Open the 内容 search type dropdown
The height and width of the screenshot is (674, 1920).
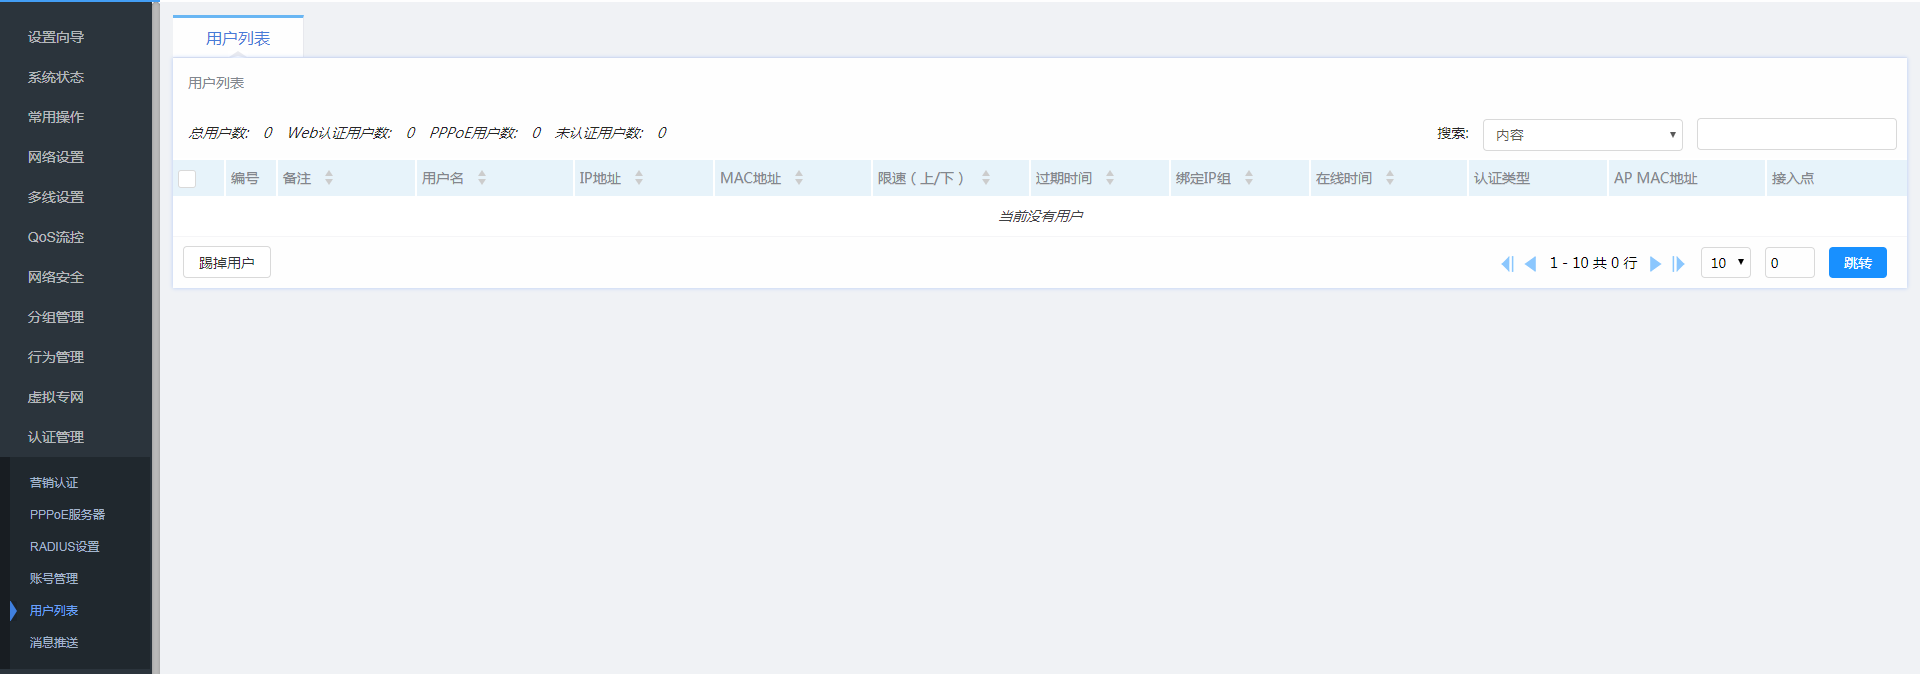click(x=1582, y=135)
